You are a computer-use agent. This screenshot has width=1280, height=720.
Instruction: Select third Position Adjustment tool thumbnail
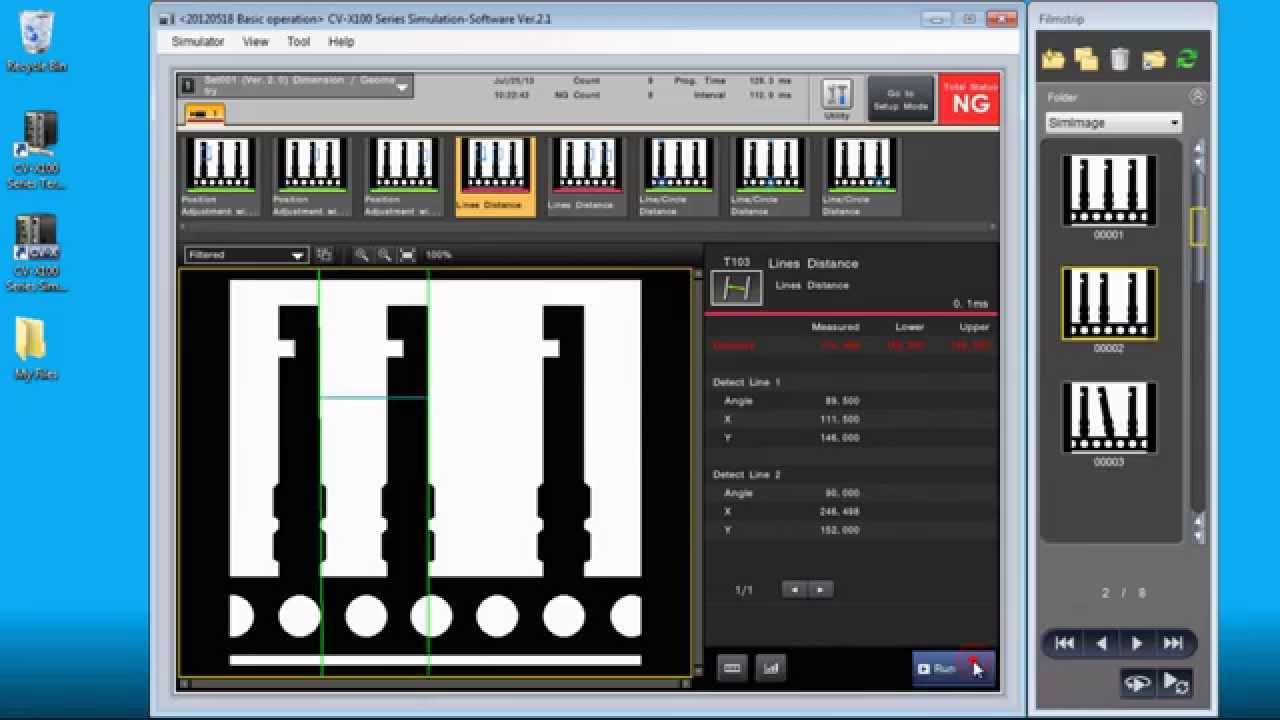pos(404,177)
